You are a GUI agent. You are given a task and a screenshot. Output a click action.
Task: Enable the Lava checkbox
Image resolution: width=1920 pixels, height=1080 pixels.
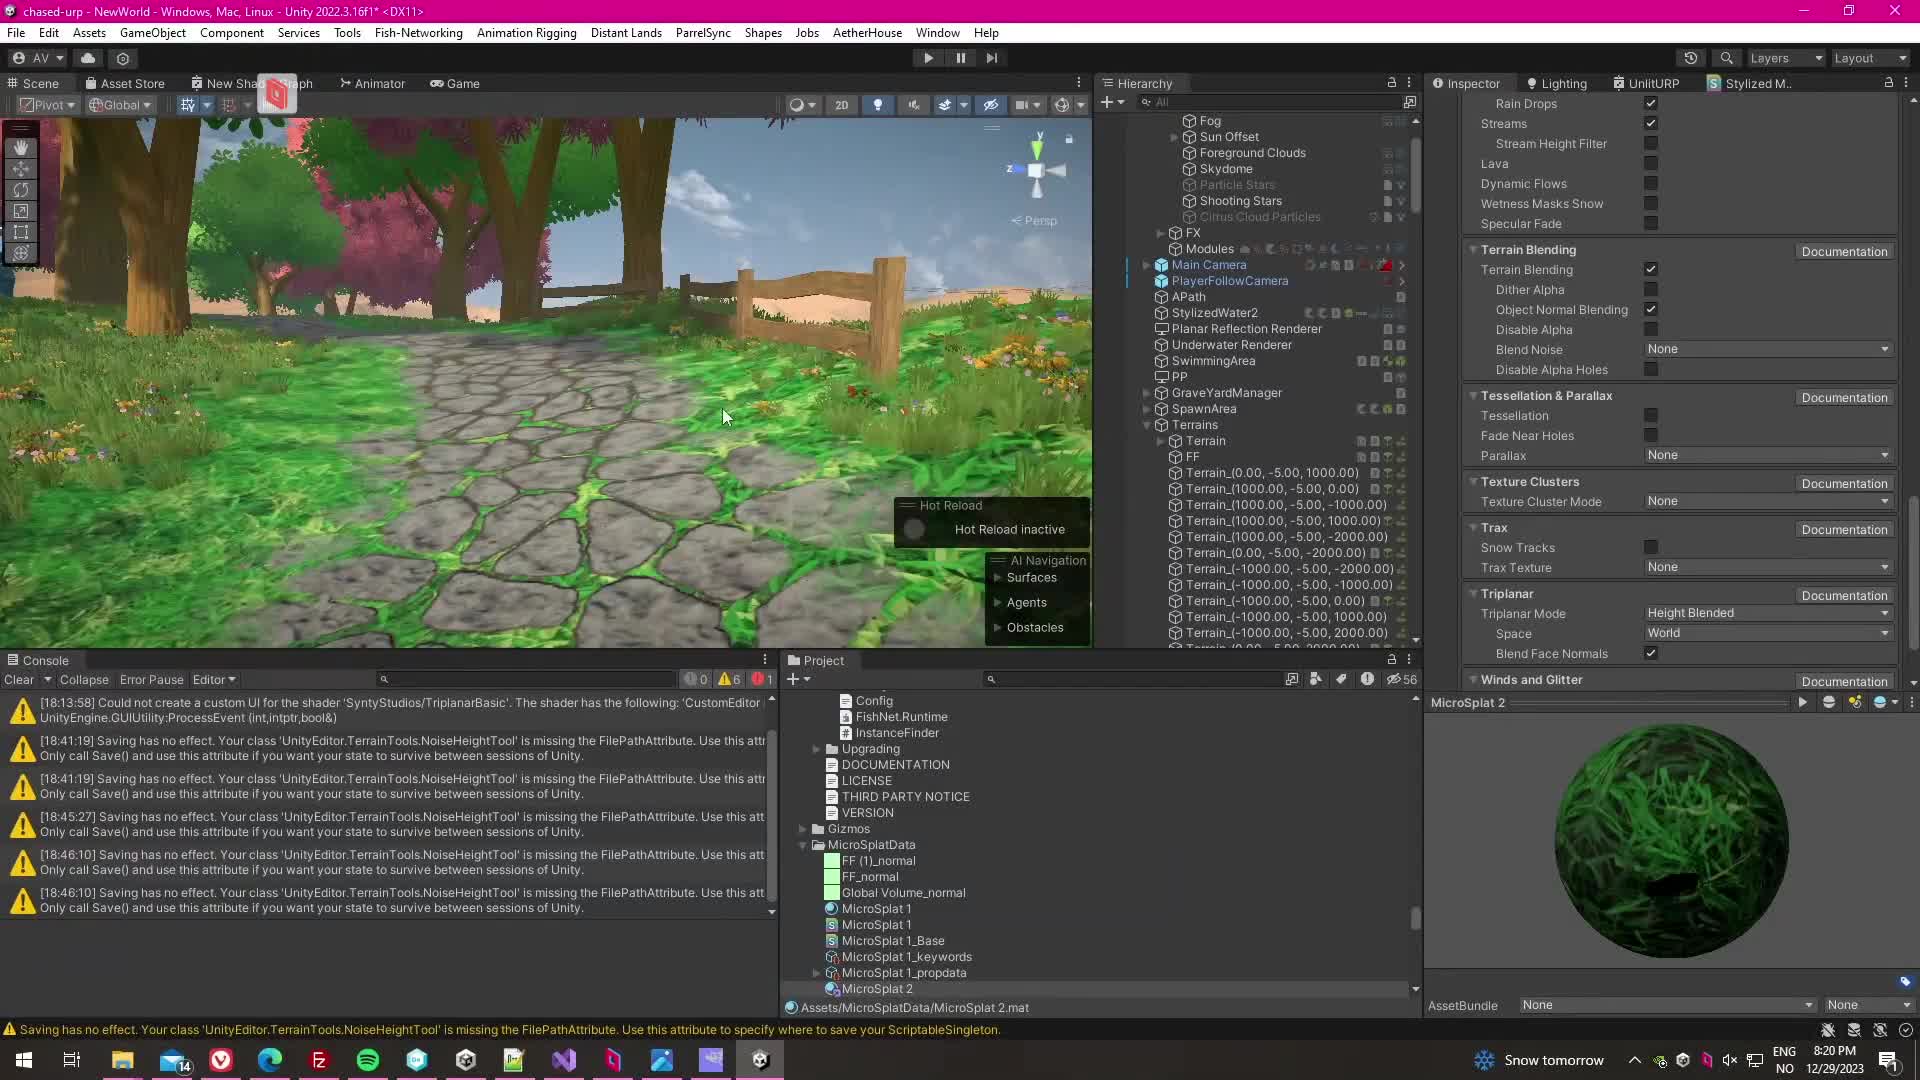coord(1650,164)
